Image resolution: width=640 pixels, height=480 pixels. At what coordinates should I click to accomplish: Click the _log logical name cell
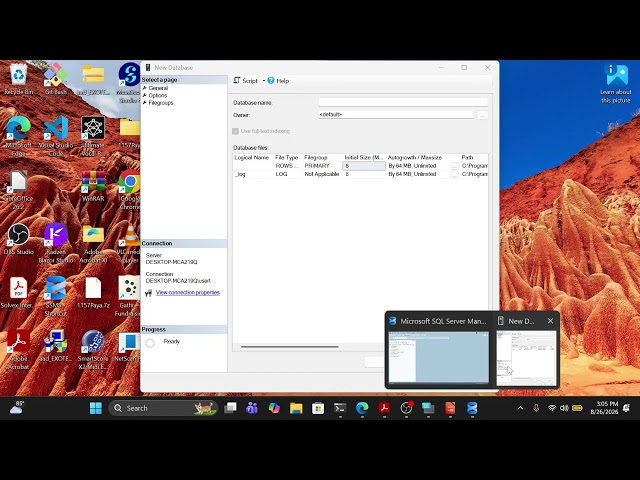(x=253, y=174)
